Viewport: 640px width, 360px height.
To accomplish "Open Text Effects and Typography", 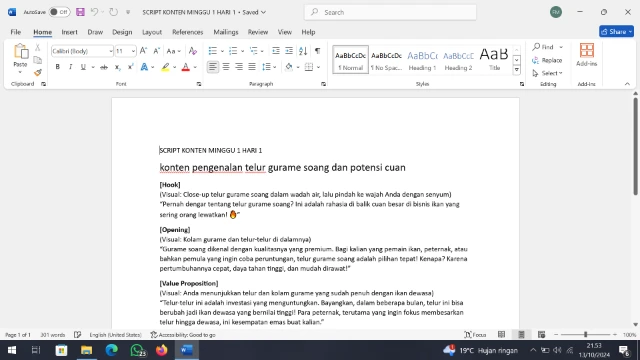I will tap(144, 67).
